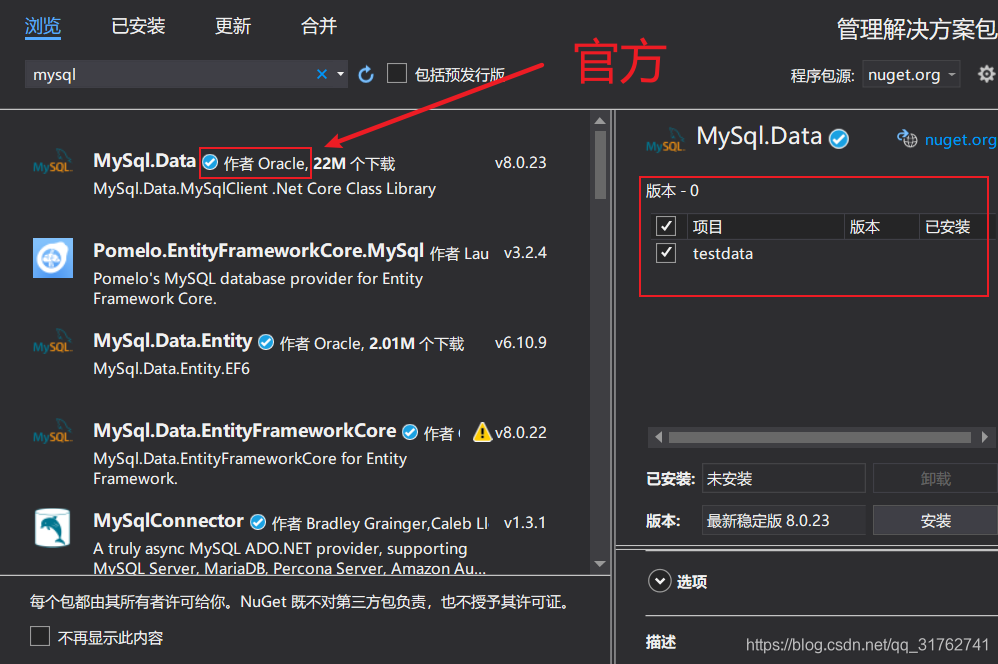Refresh the package search results
Screen dimensions: 998x664
pos(366,74)
